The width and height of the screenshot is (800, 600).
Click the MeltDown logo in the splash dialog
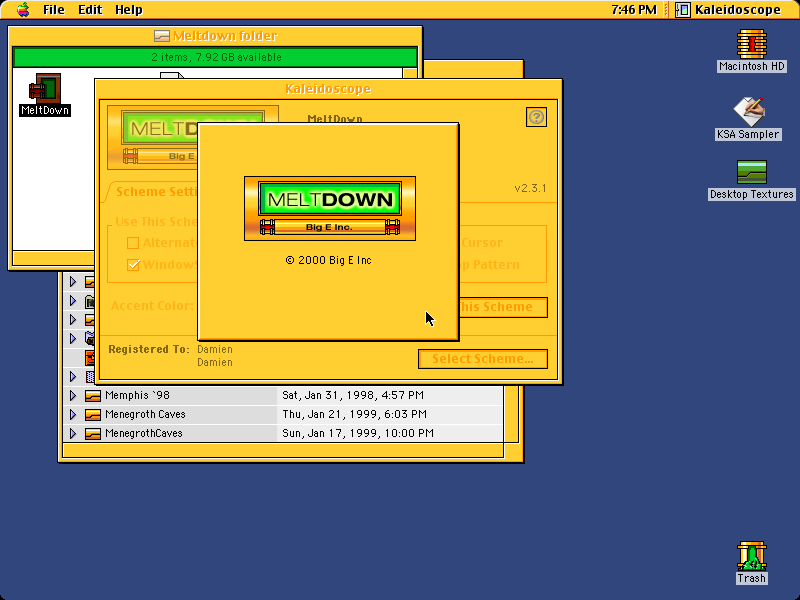tap(330, 208)
